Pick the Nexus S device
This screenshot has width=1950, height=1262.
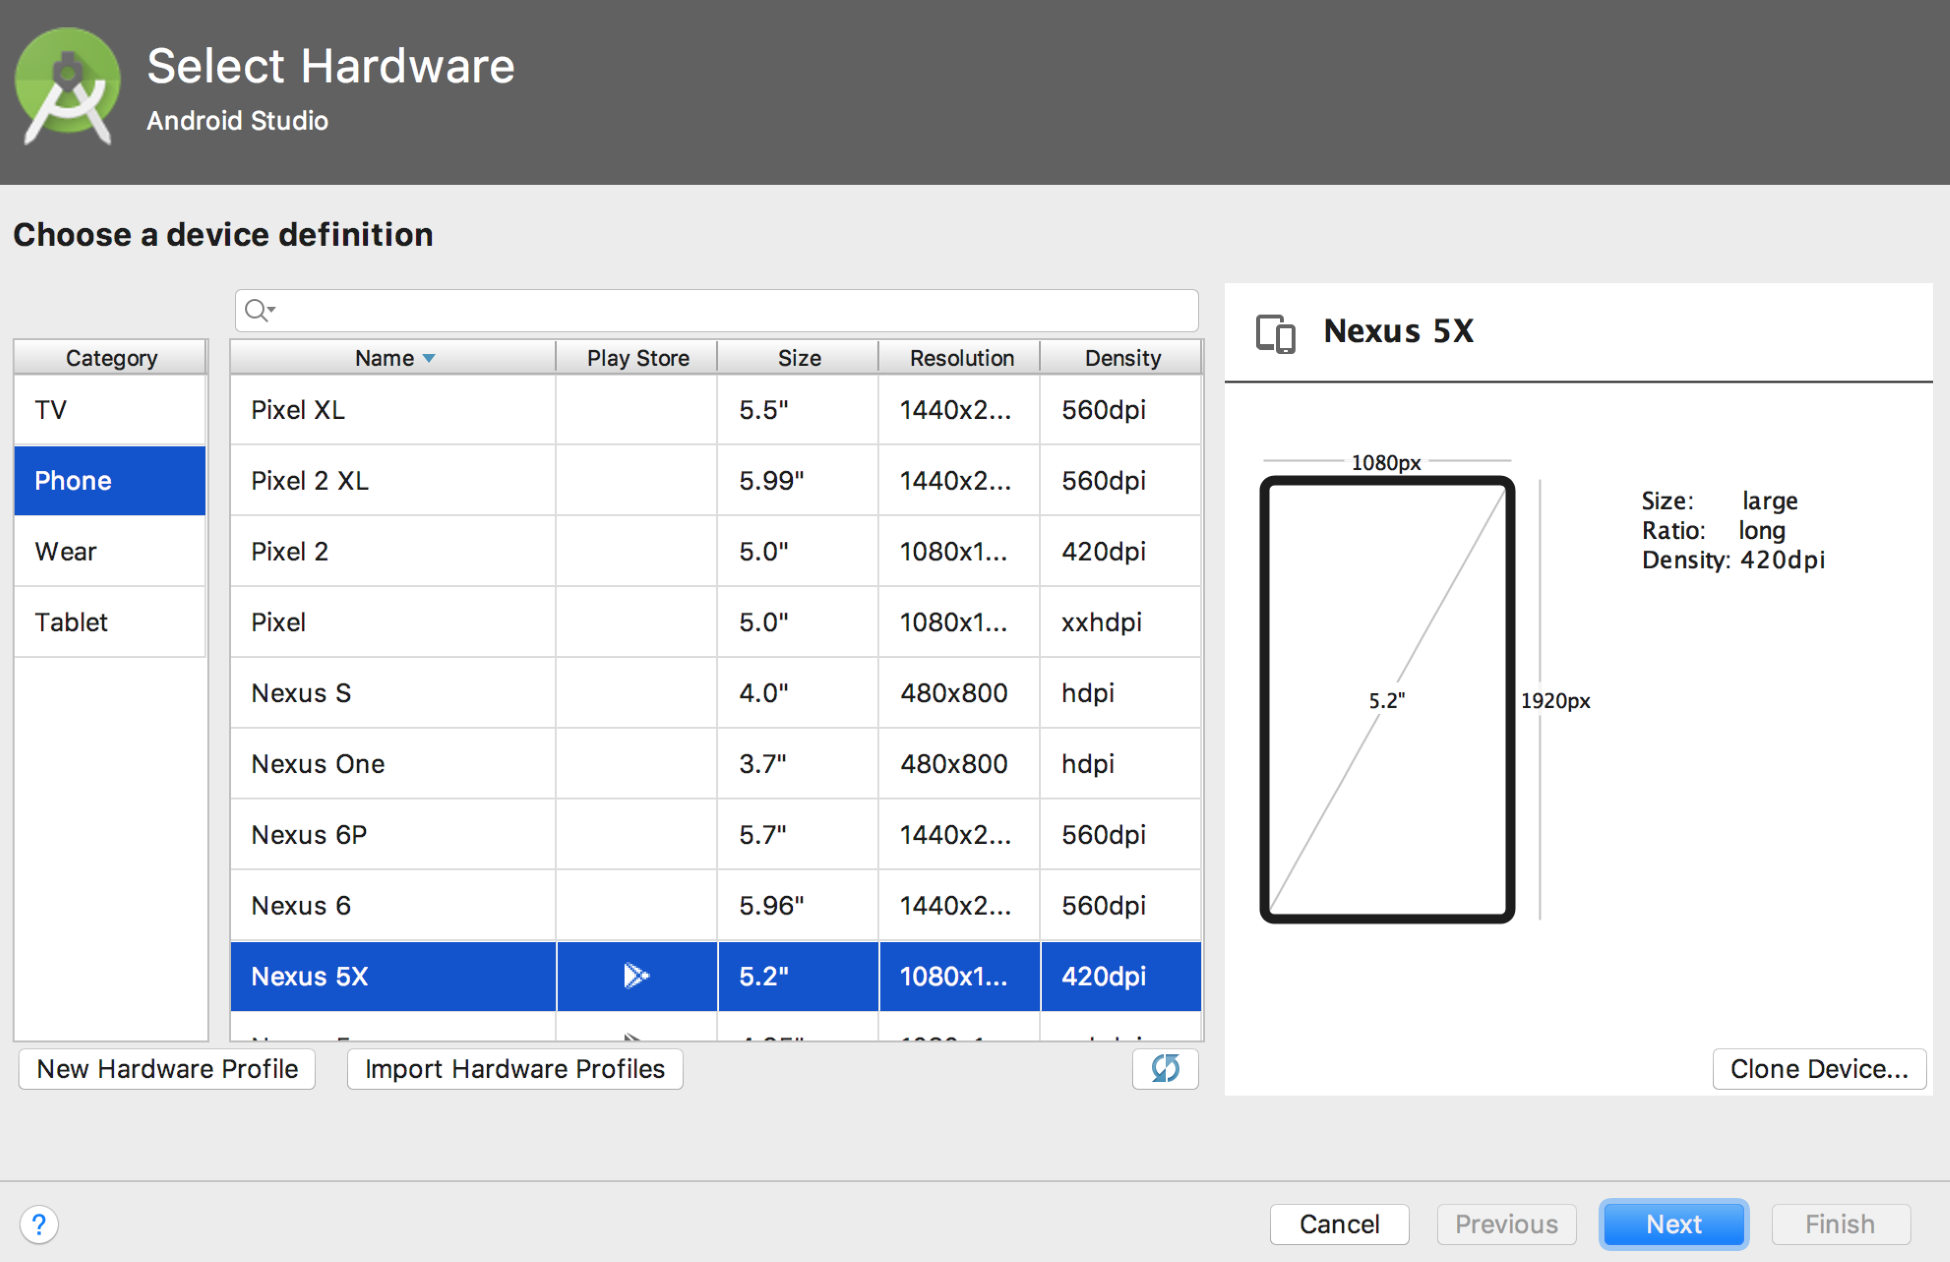[715, 693]
